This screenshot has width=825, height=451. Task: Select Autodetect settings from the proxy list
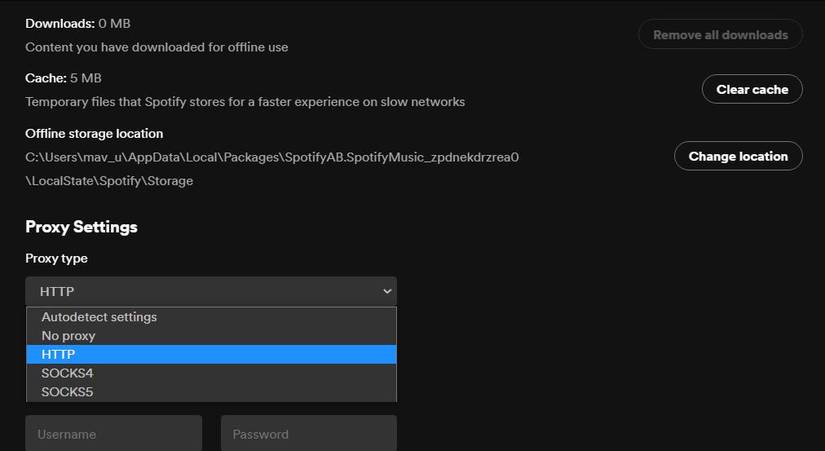coord(99,317)
